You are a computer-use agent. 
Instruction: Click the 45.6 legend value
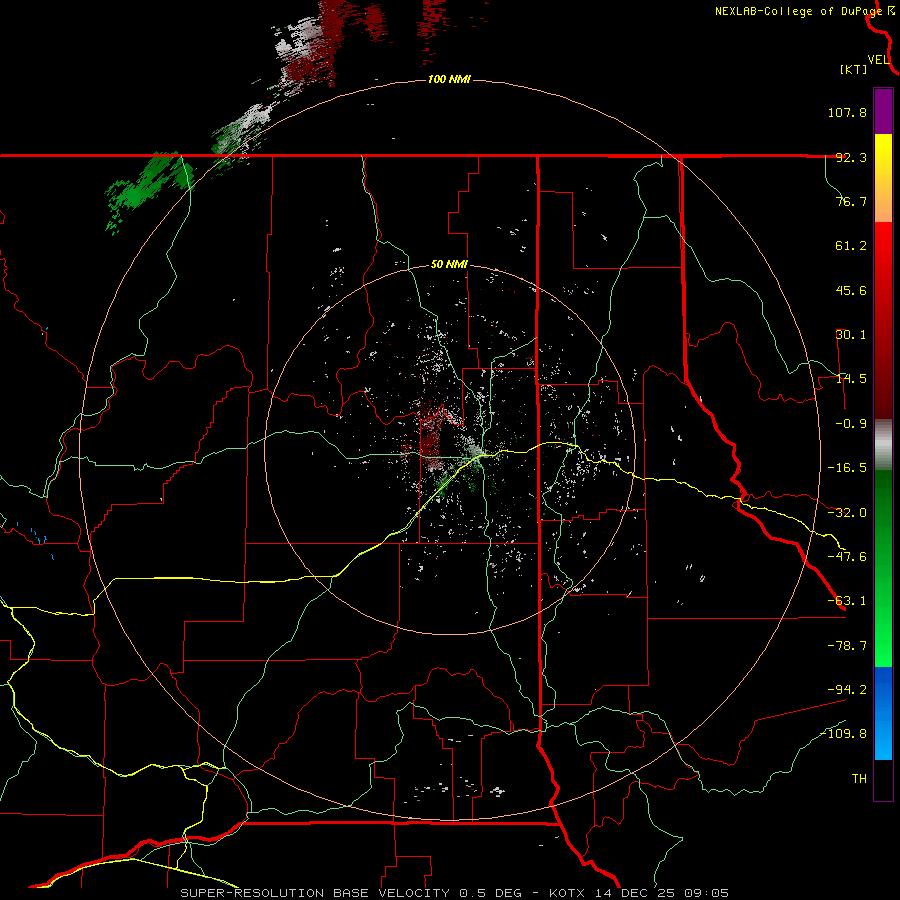(x=851, y=290)
